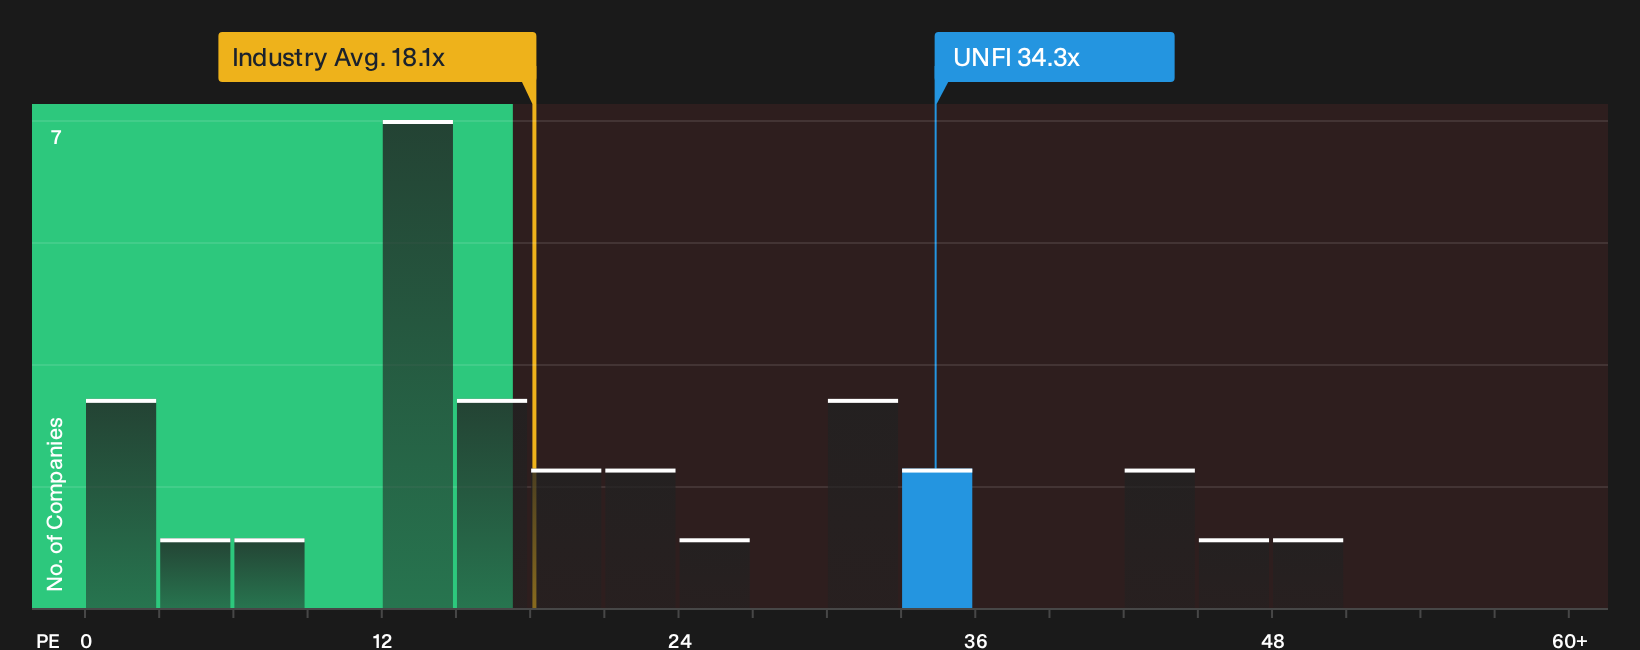Select the tallest bar with 7 companies

click(x=418, y=364)
